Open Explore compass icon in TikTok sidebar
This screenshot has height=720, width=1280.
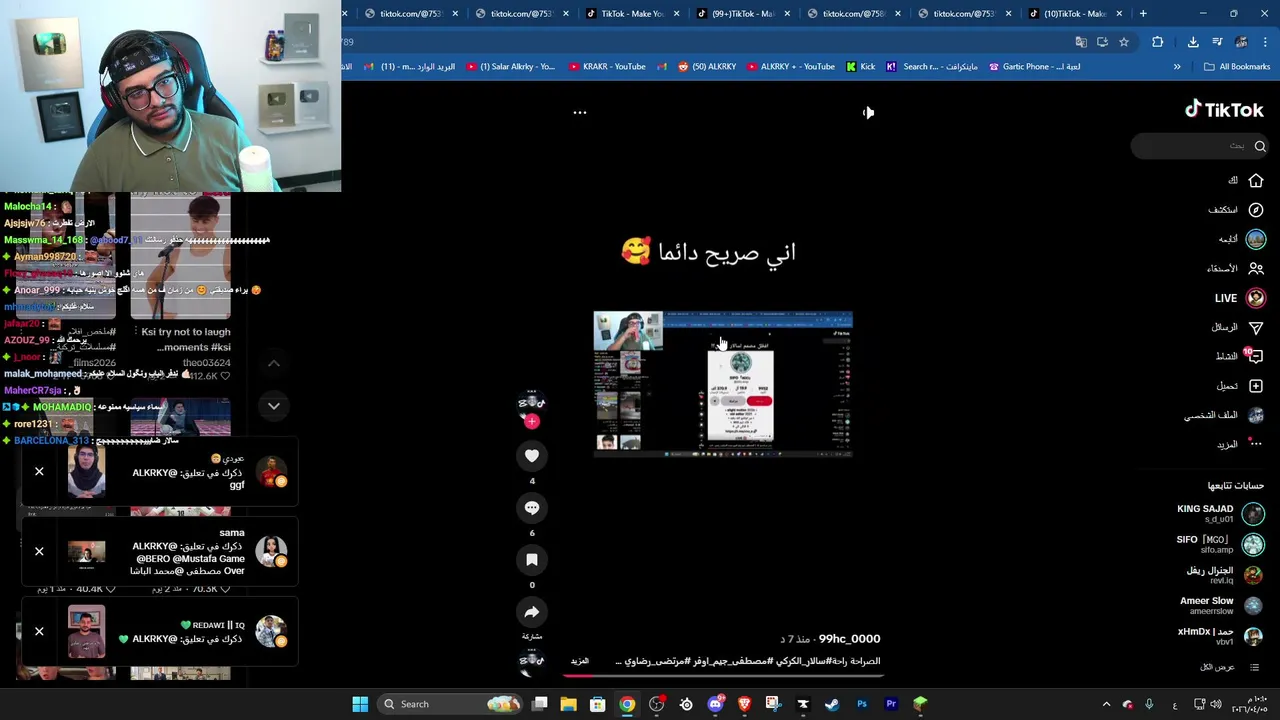pyautogui.click(x=1256, y=210)
